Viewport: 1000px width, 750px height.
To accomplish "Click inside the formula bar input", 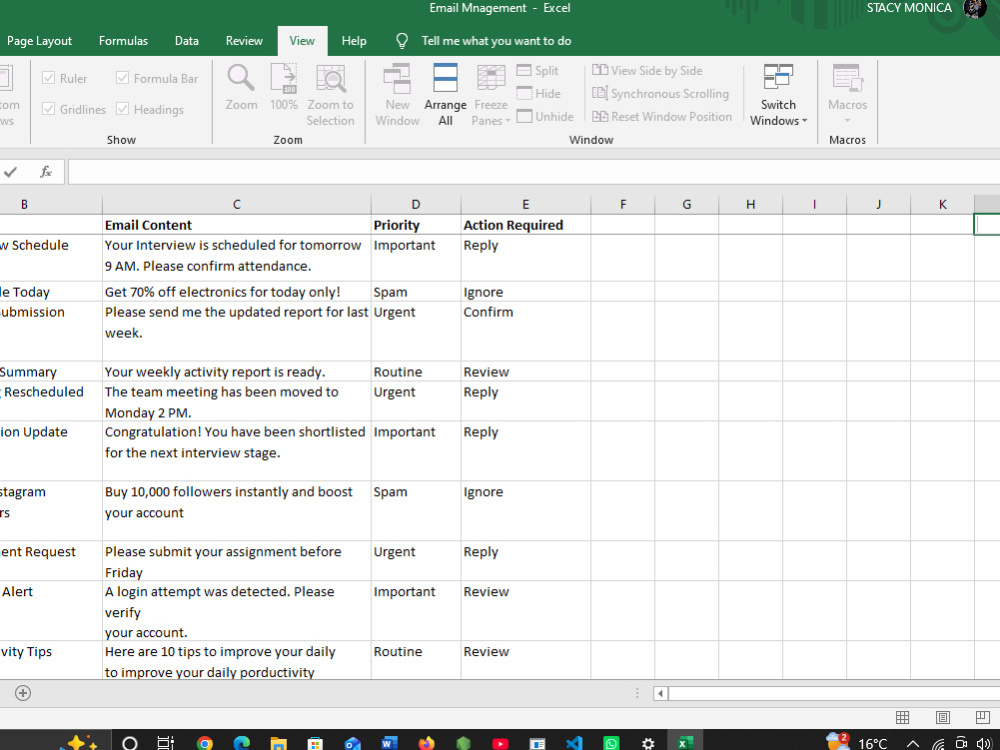I will point(534,172).
